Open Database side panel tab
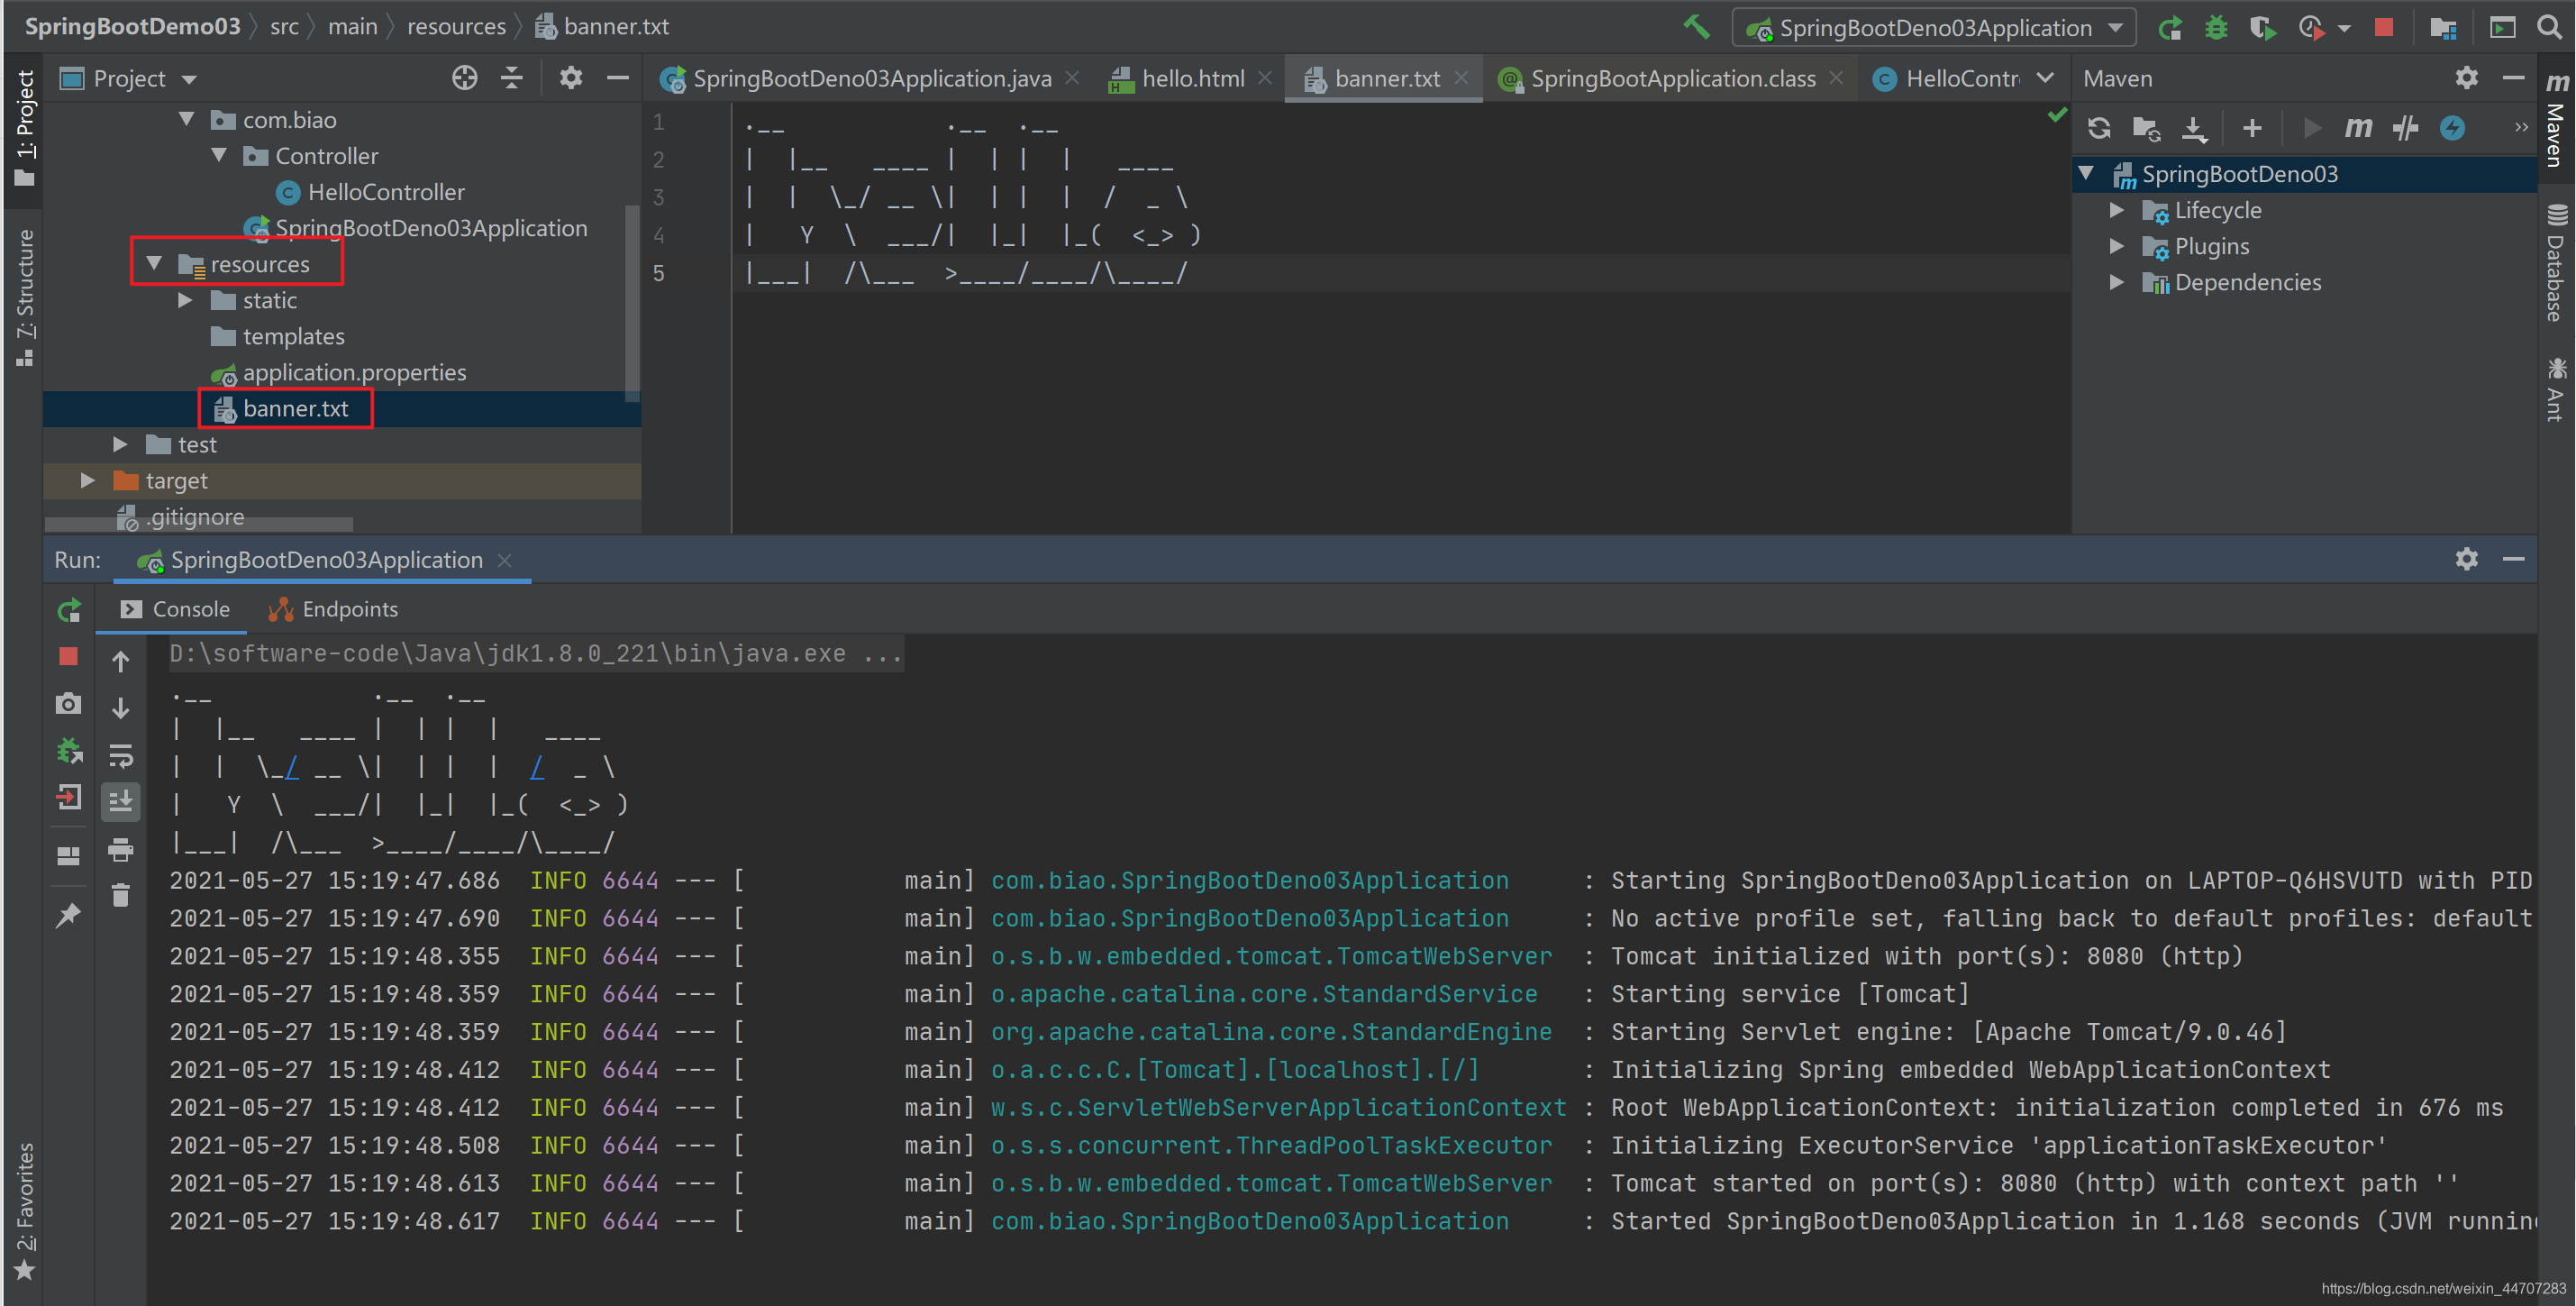2576x1306 pixels. click(x=2556, y=263)
